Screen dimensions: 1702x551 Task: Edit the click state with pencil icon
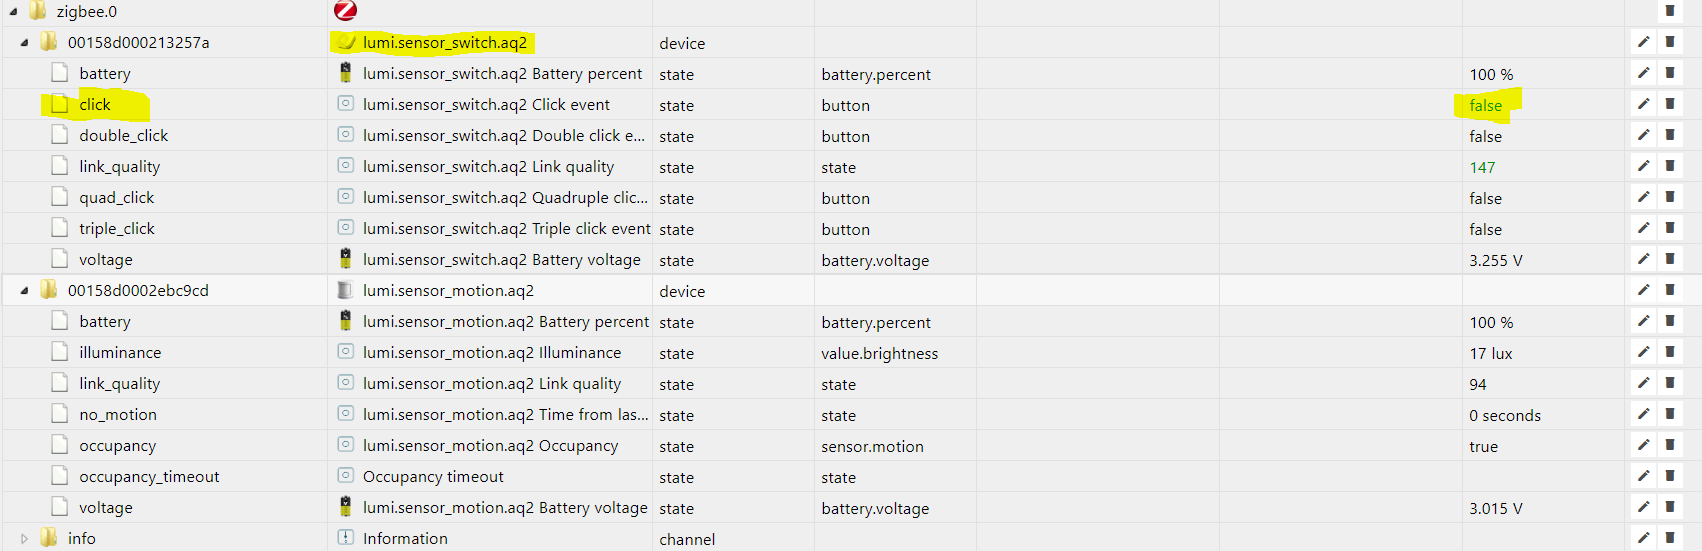tap(1643, 104)
